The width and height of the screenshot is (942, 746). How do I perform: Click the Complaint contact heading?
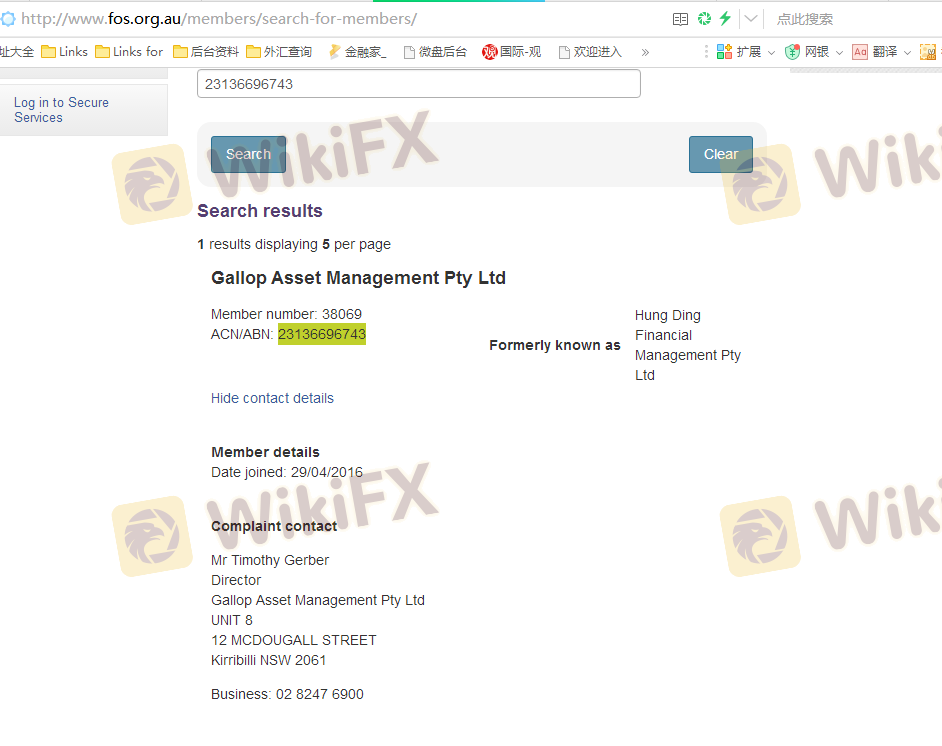[274, 526]
